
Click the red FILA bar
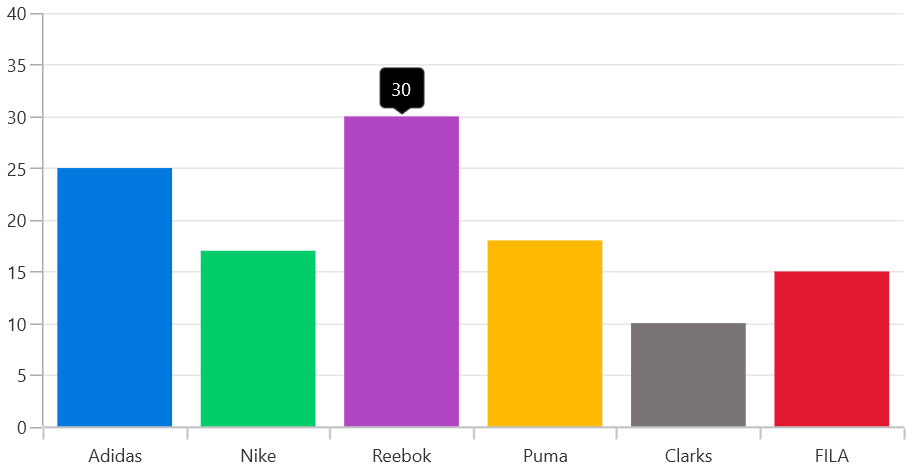831,349
